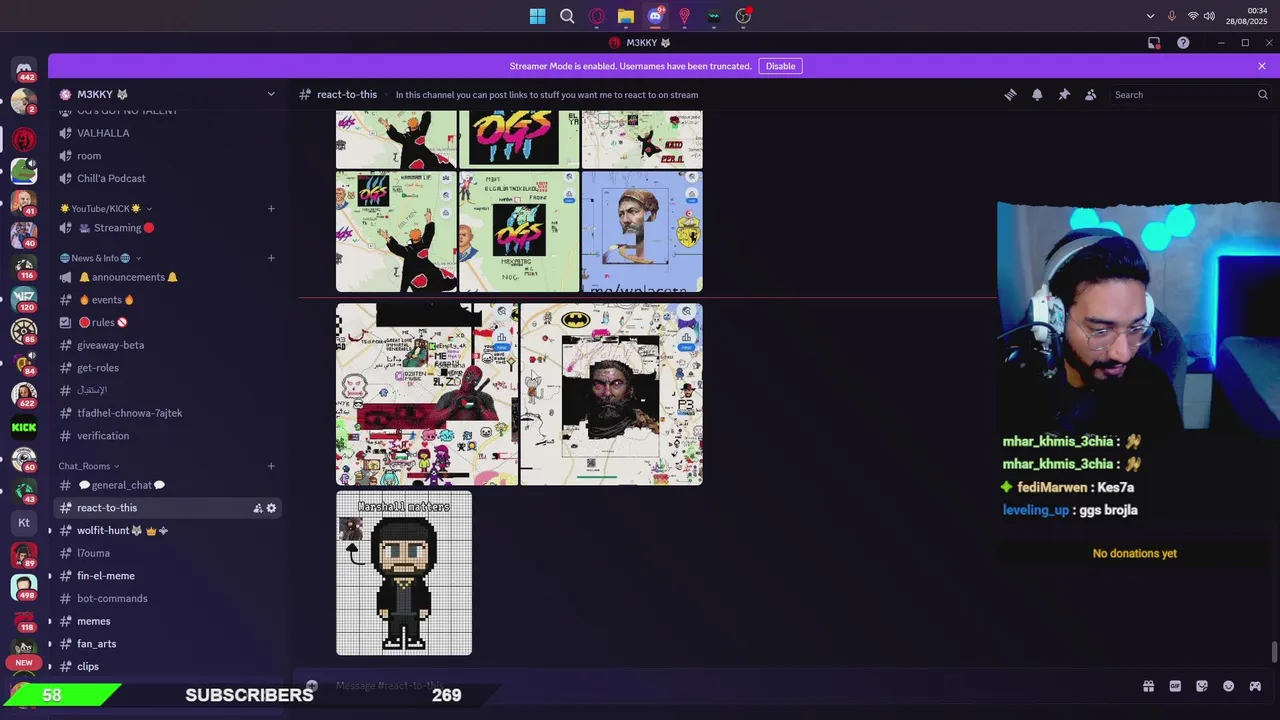Open Discord help question mark icon
This screenshot has width=1280, height=720.
tap(1183, 43)
